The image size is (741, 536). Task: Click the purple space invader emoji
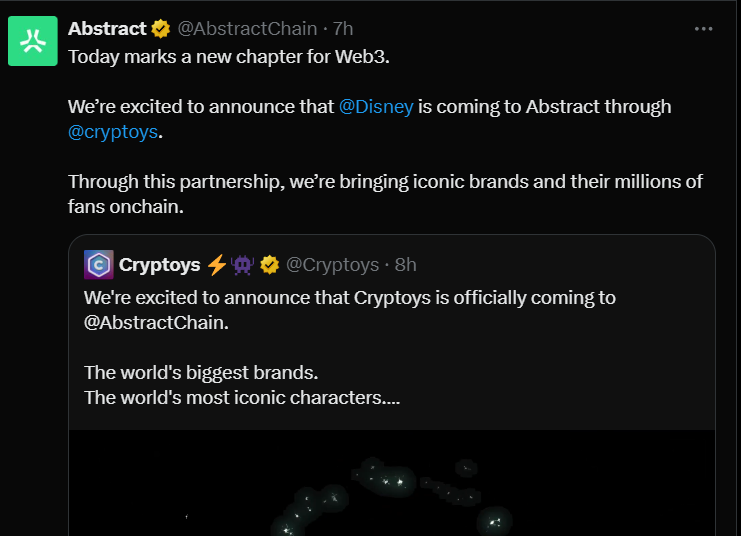pos(243,265)
